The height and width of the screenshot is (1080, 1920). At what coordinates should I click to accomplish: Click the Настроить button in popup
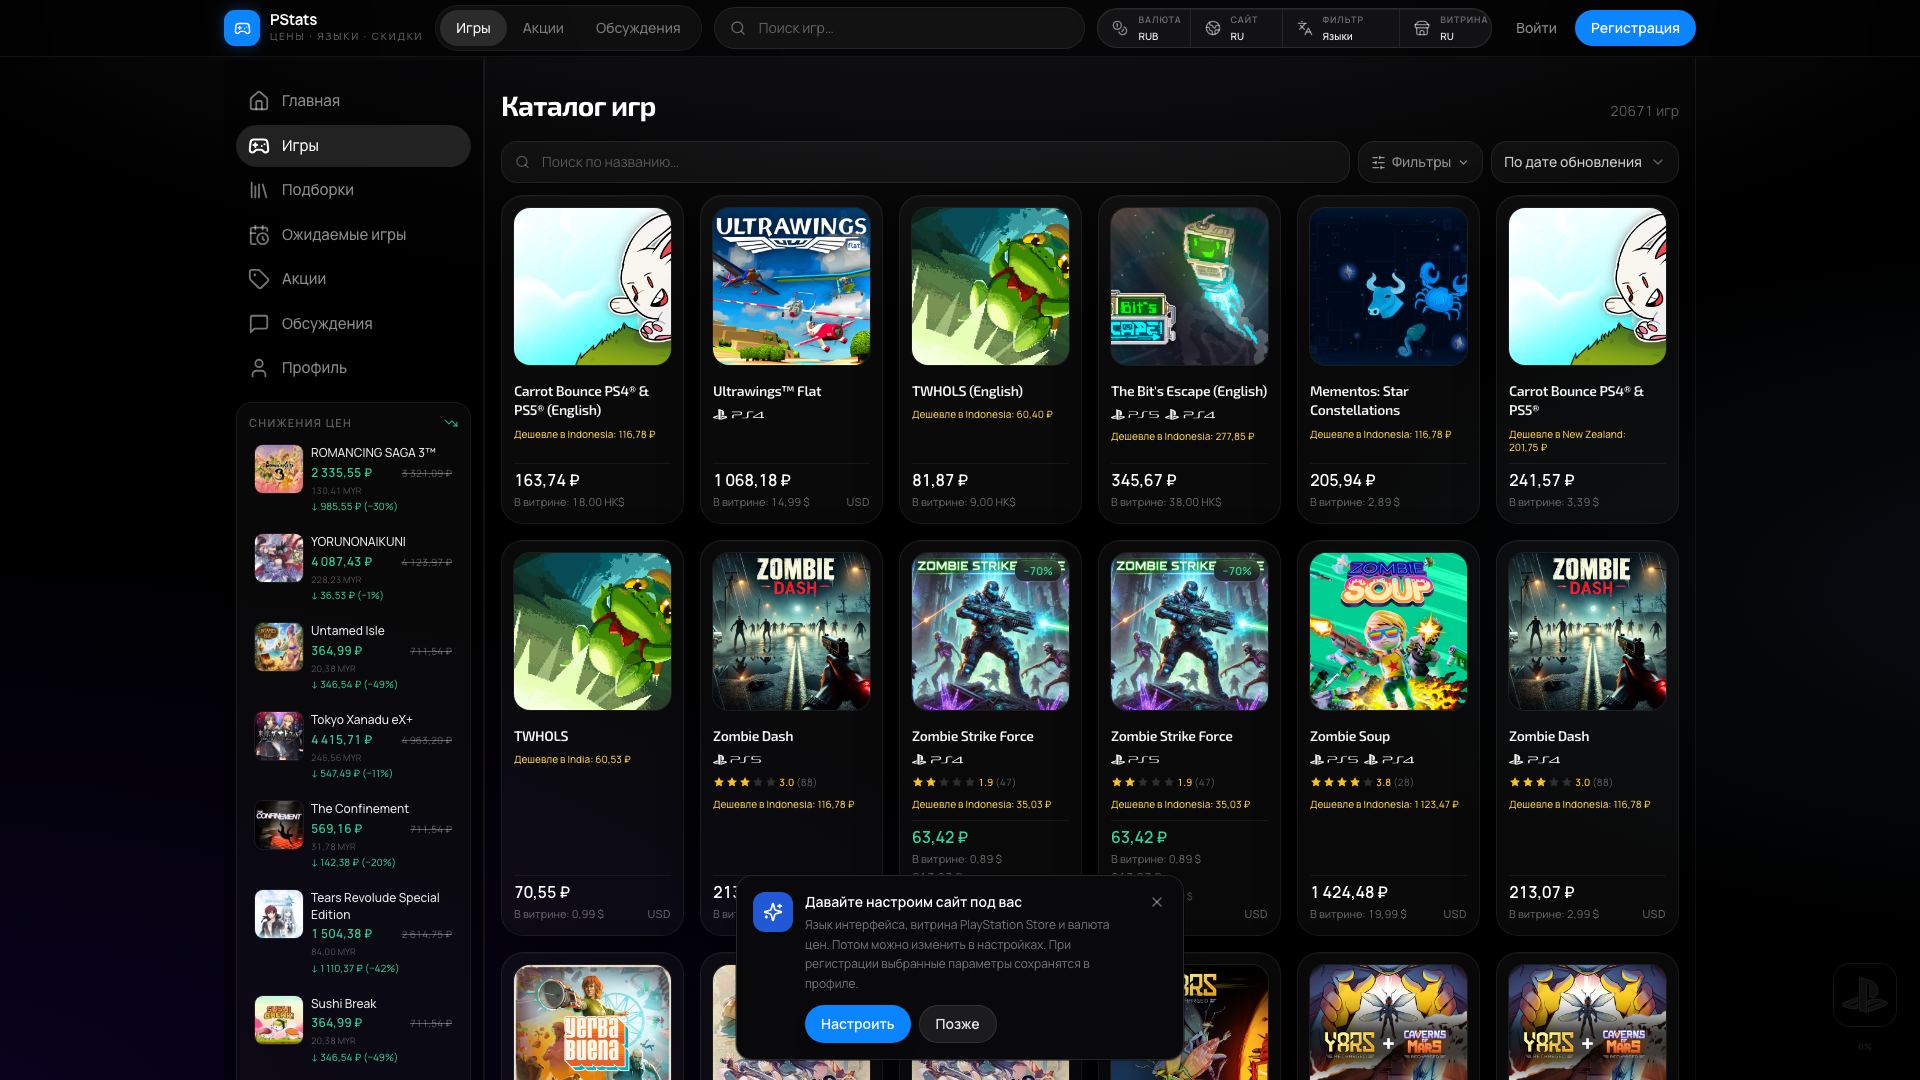[857, 1024]
